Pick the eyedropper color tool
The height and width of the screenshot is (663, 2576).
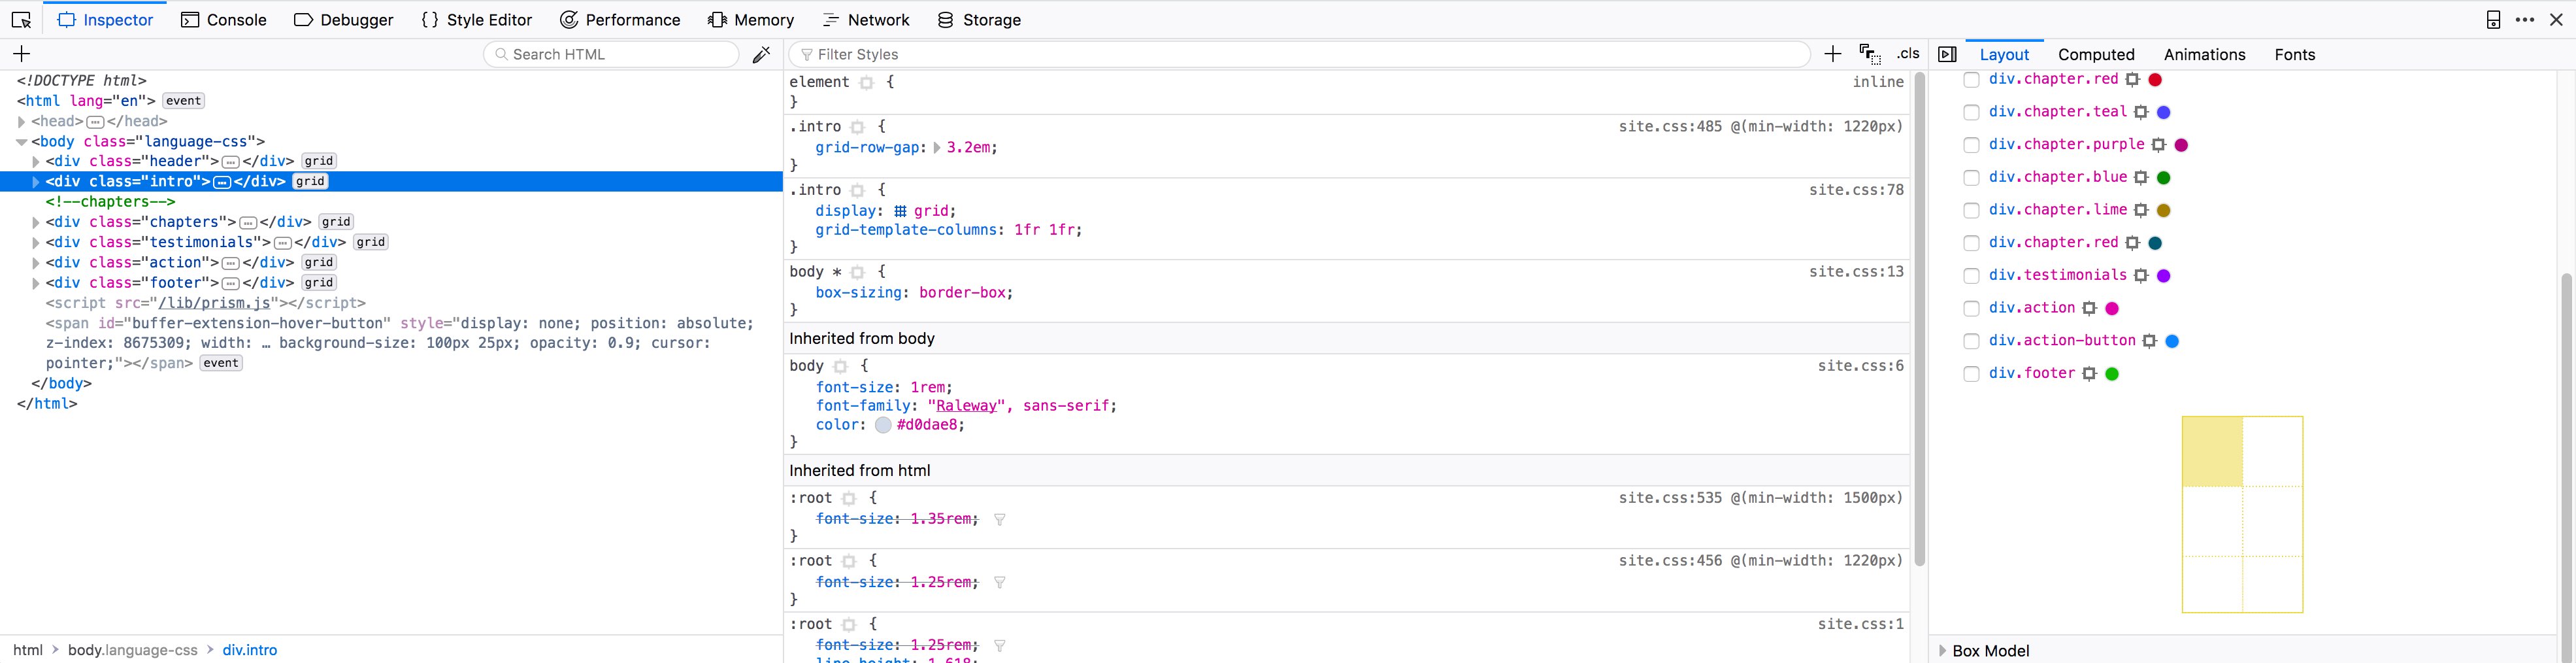click(761, 54)
